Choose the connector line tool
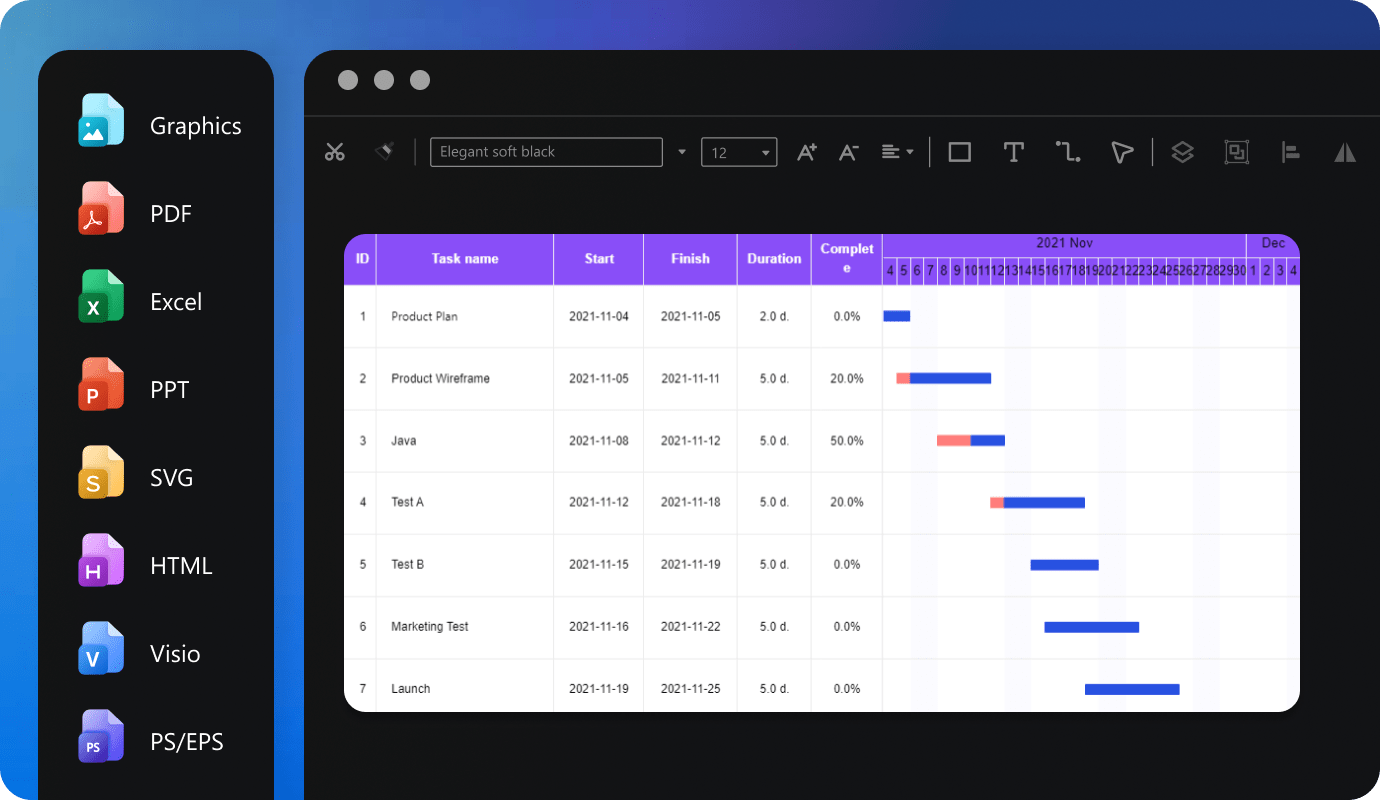This screenshot has height=800, width=1380. coord(1068,152)
